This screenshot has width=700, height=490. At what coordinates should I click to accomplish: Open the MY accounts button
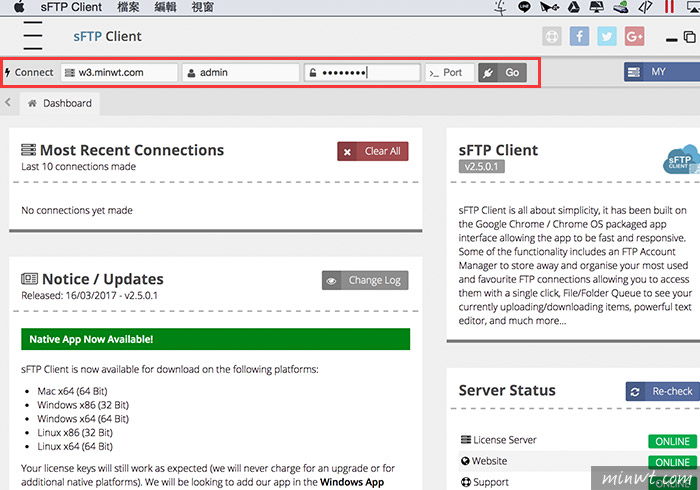coord(662,72)
